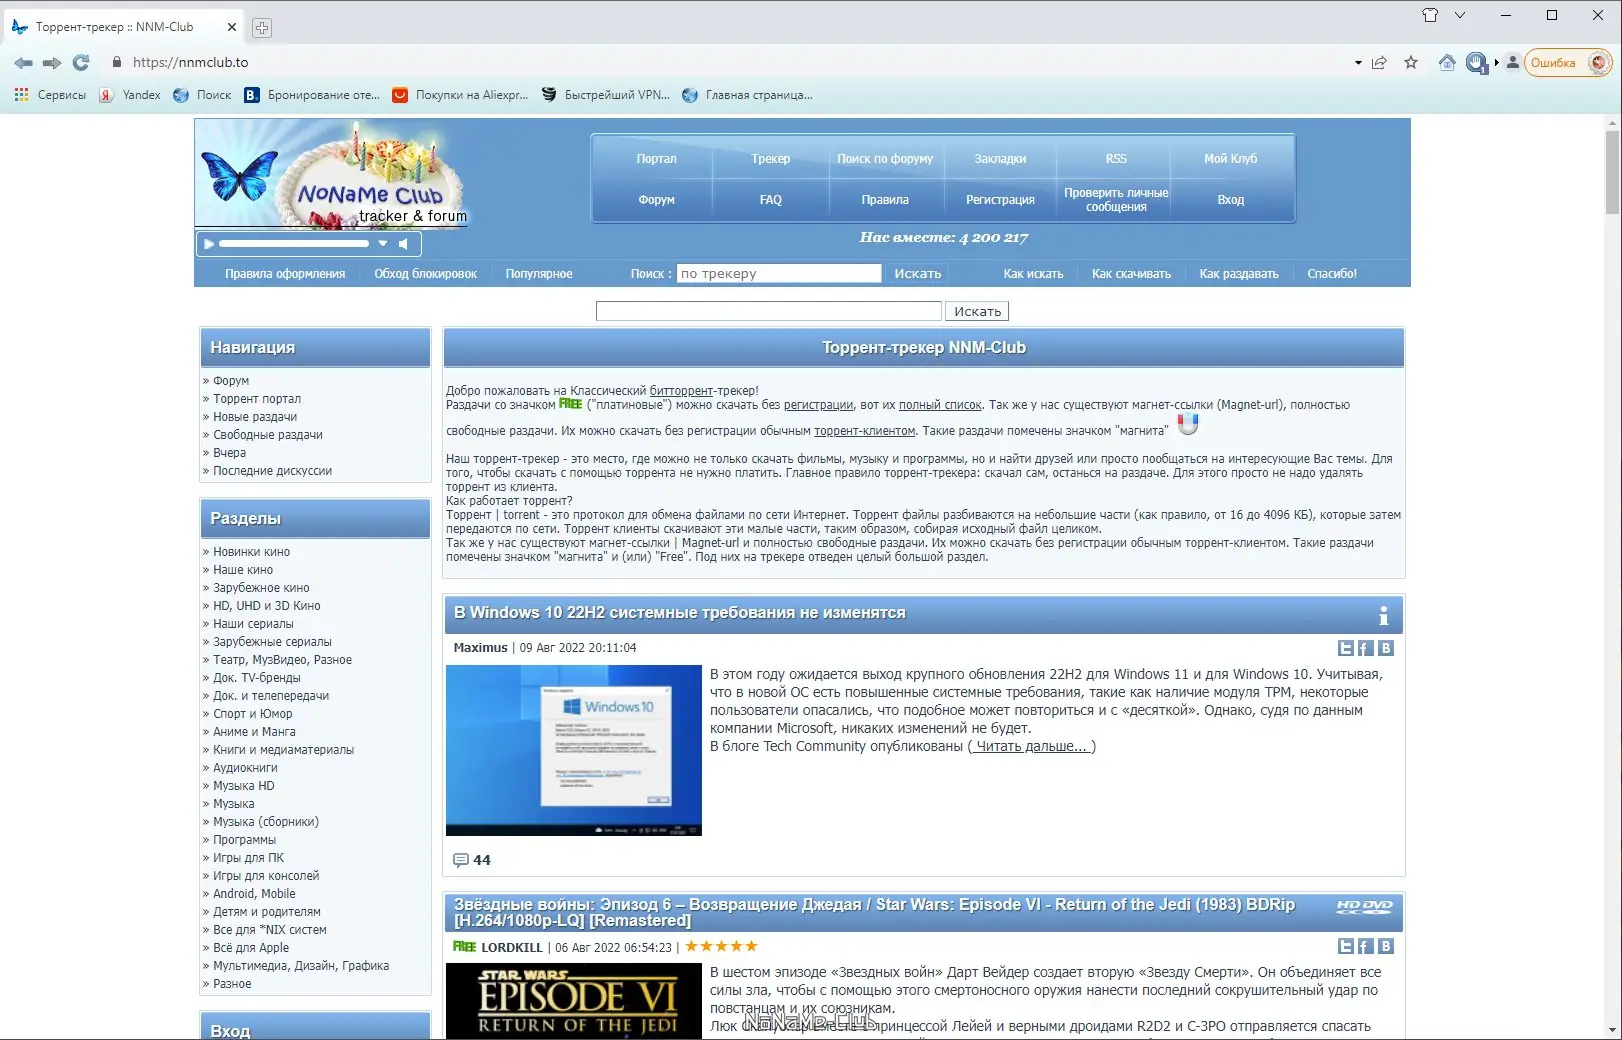The height and width of the screenshot is (1040, 1622).
Task: Start playback in the site audio player
Action: click(209, 244)
